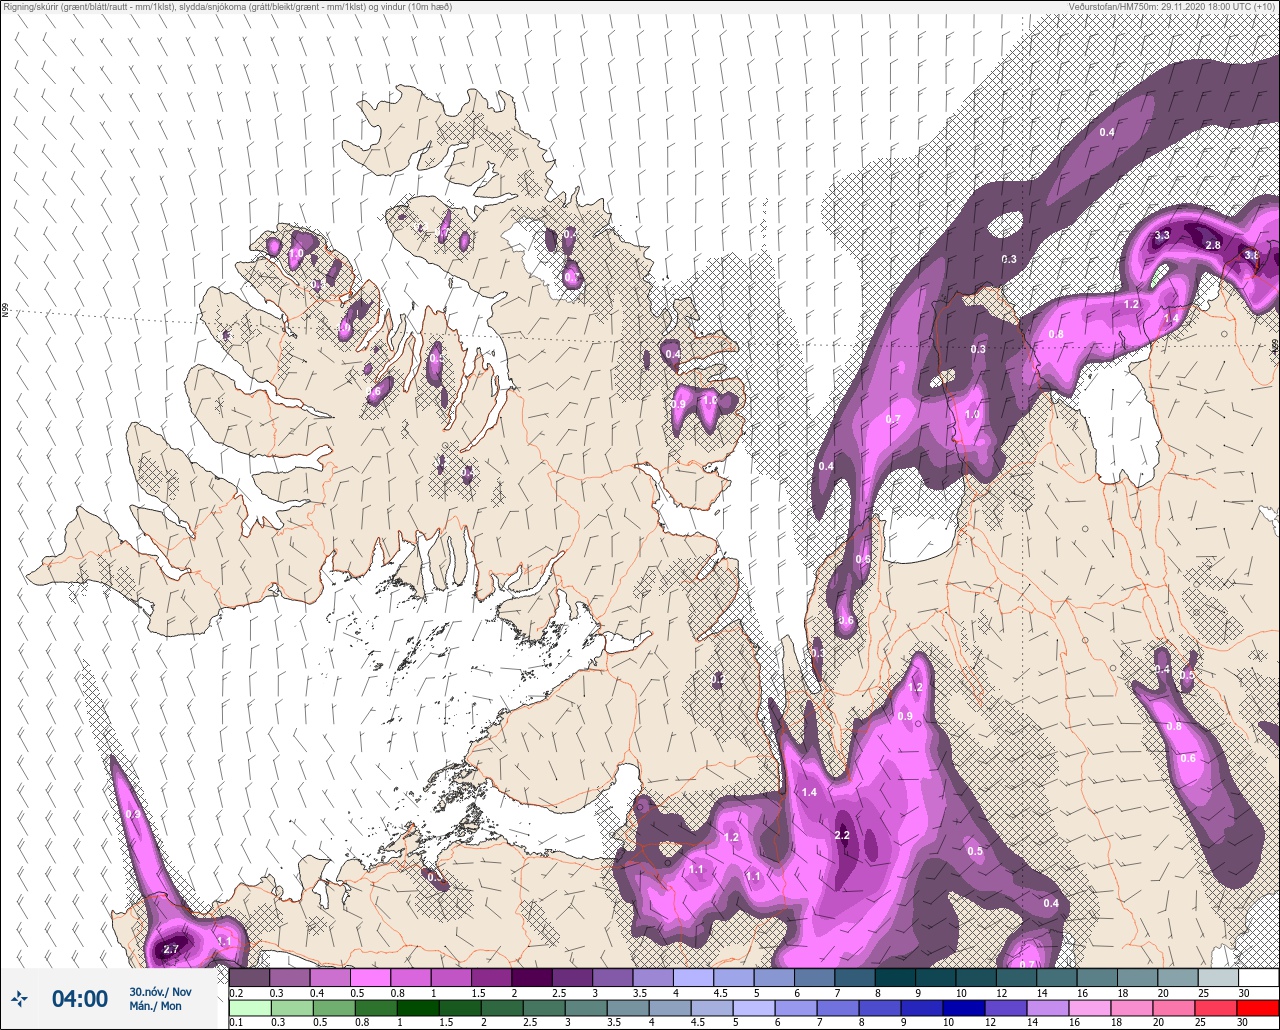Screen dimensions: 1280x1030
Task: Click the Veðurstofan/HM750m model run timestamp
Action: pyautogui.click(x=1172, y=6)
